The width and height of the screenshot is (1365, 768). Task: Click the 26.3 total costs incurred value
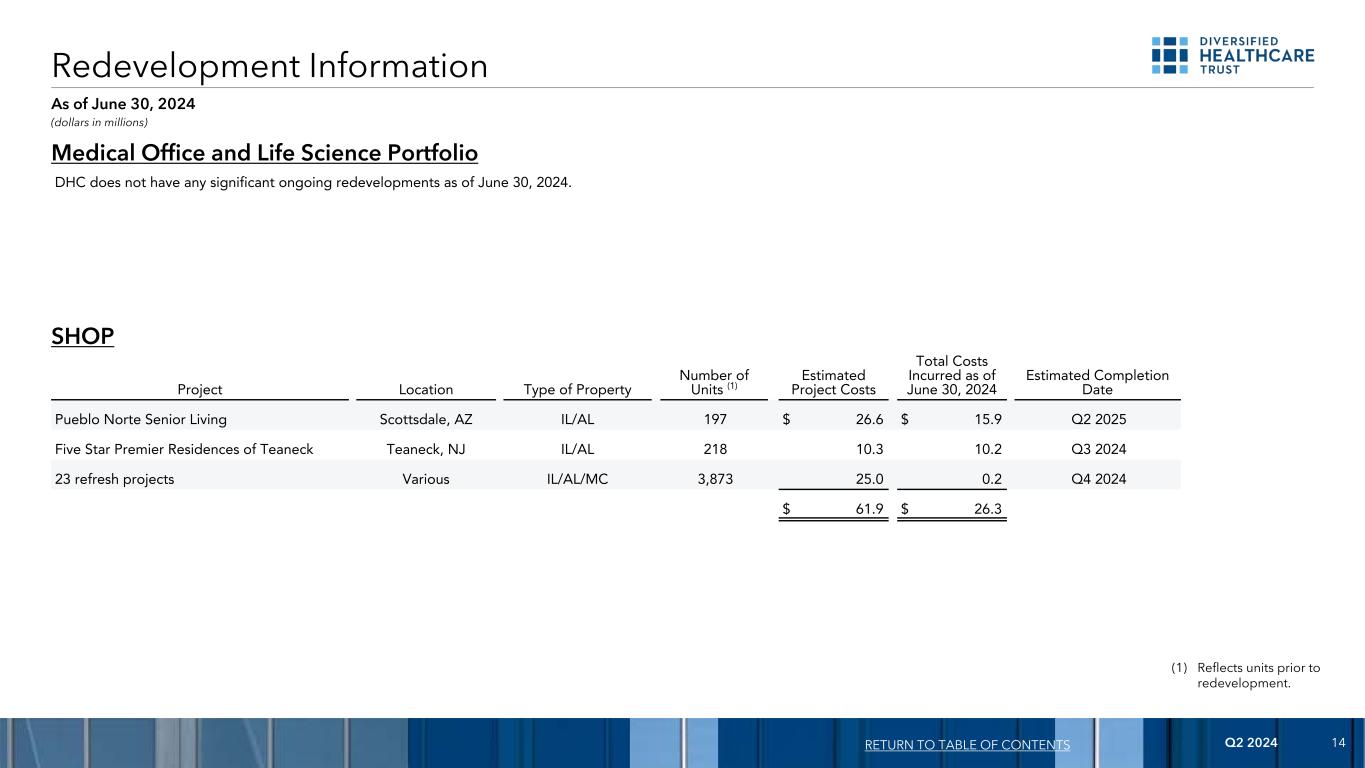(988, 510)
